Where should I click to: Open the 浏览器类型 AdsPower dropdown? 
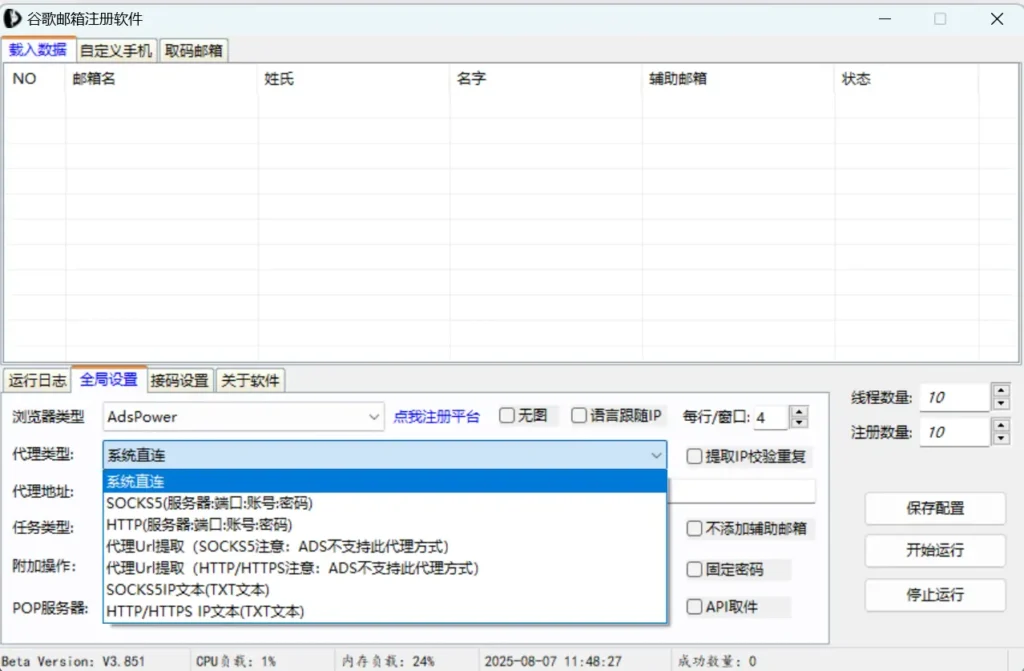(x=243, y=416)
